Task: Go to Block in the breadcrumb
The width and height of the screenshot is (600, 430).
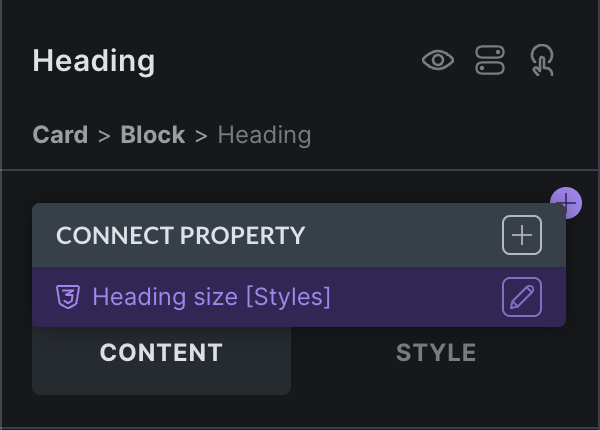Action: tap(152, 135)
